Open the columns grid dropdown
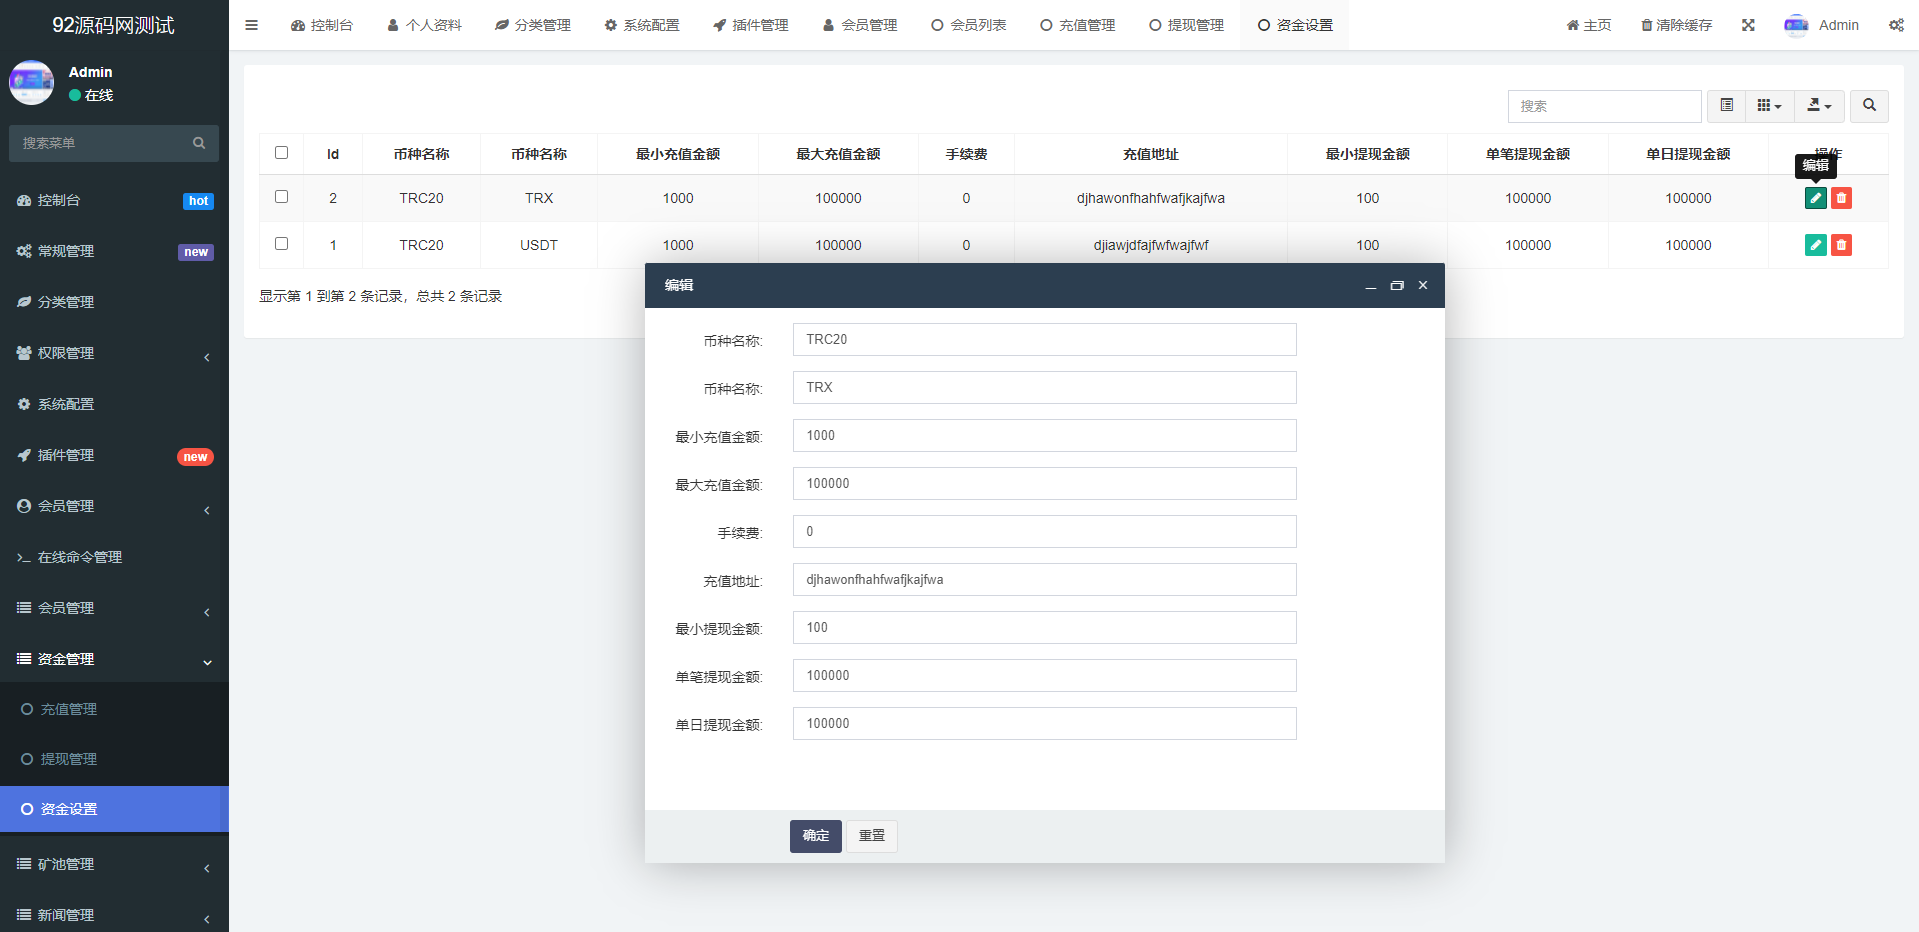The width and height of the screenshot is (1919, 932). click(x=1769, y=106)
